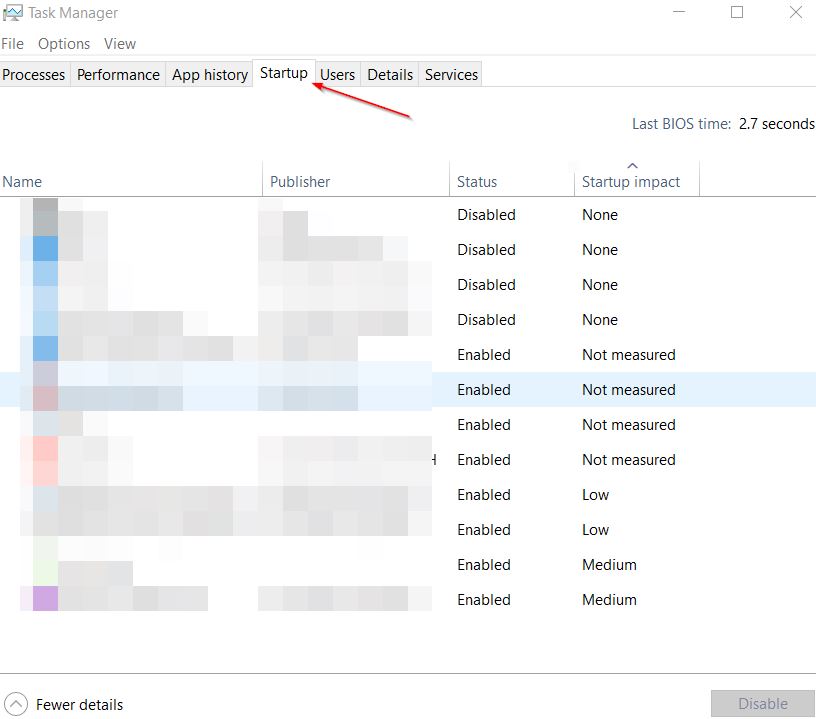This screenshot has height=719, width=816.
Task: Click the purple app icon in the last row
Action: (x=45, y=598)
